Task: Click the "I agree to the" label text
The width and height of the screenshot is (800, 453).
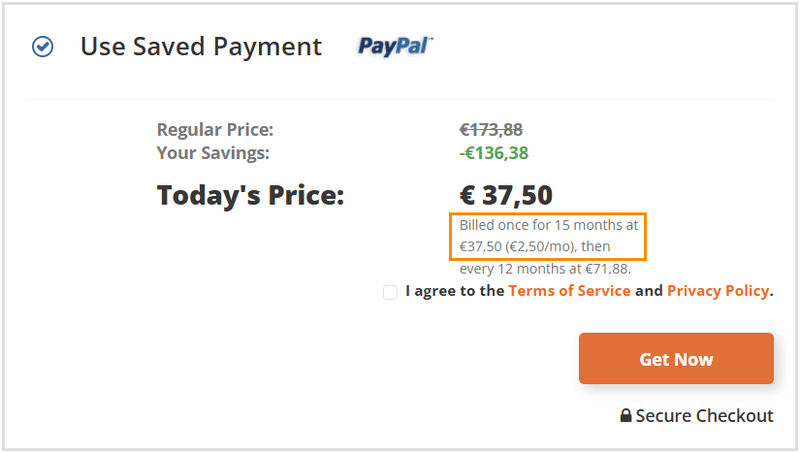Action: (x=455, y=291)
